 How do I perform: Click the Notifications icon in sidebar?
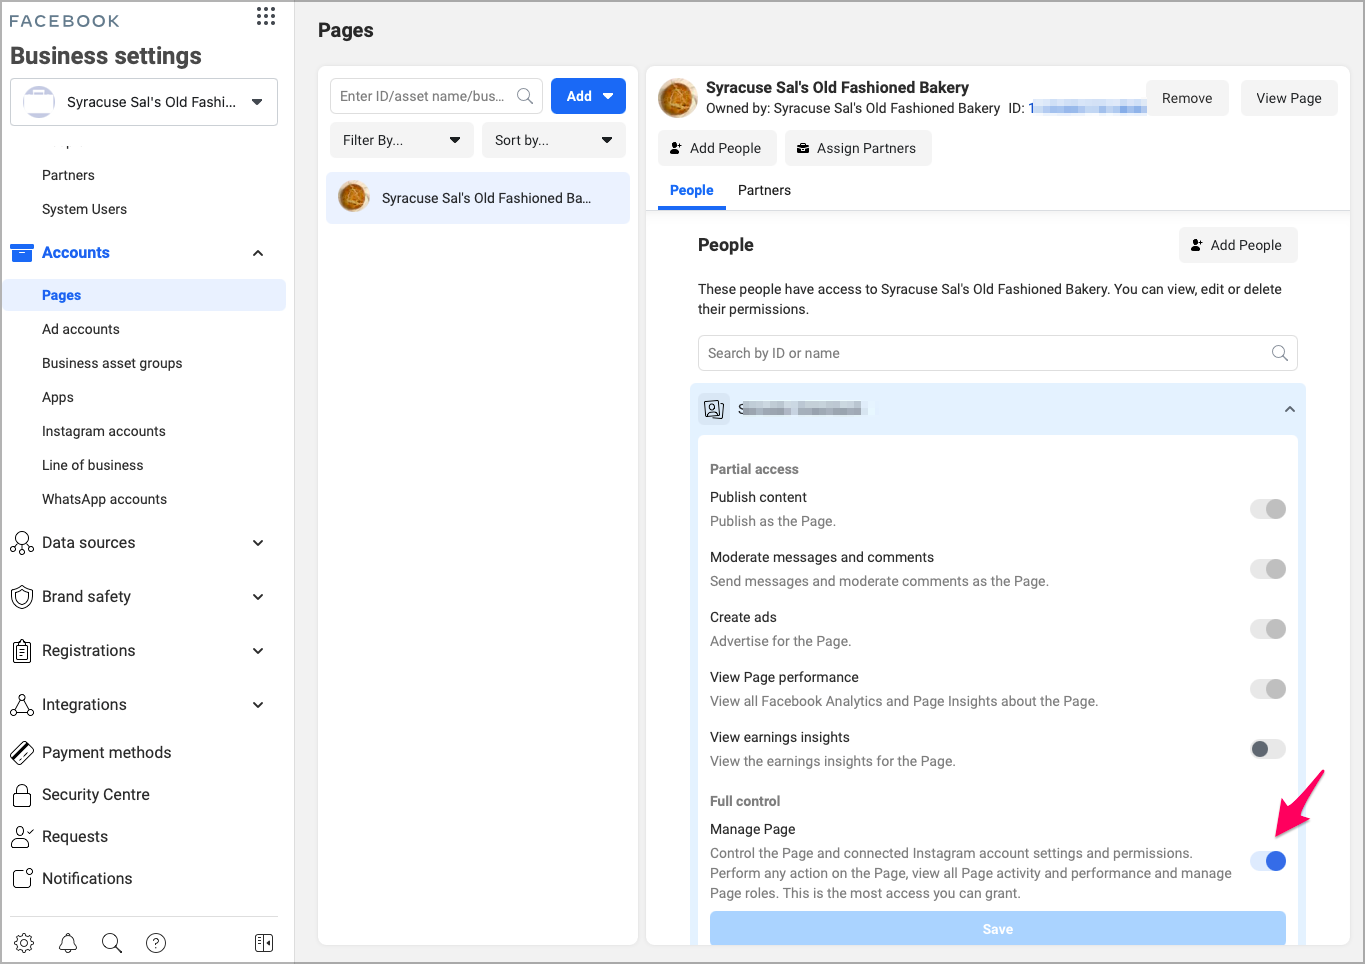pos(22,879)
